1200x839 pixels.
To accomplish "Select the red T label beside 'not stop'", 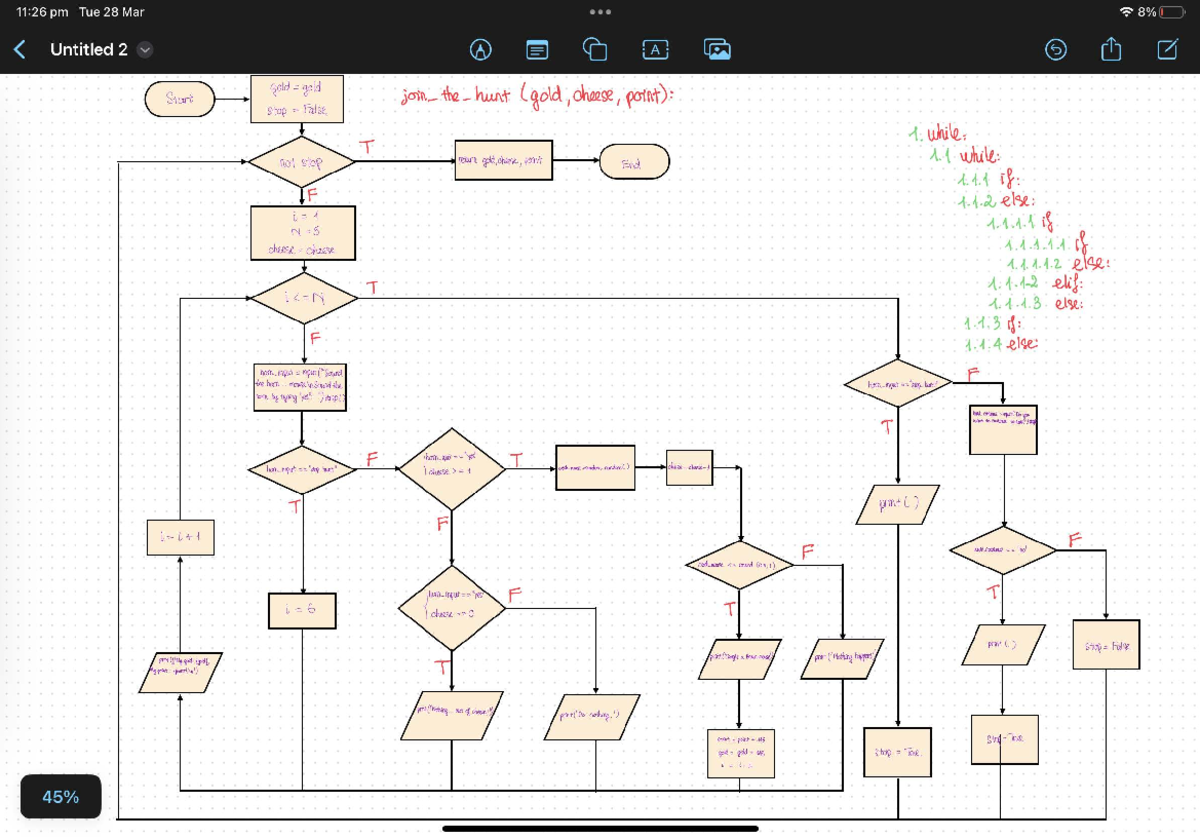I will 368,147.
